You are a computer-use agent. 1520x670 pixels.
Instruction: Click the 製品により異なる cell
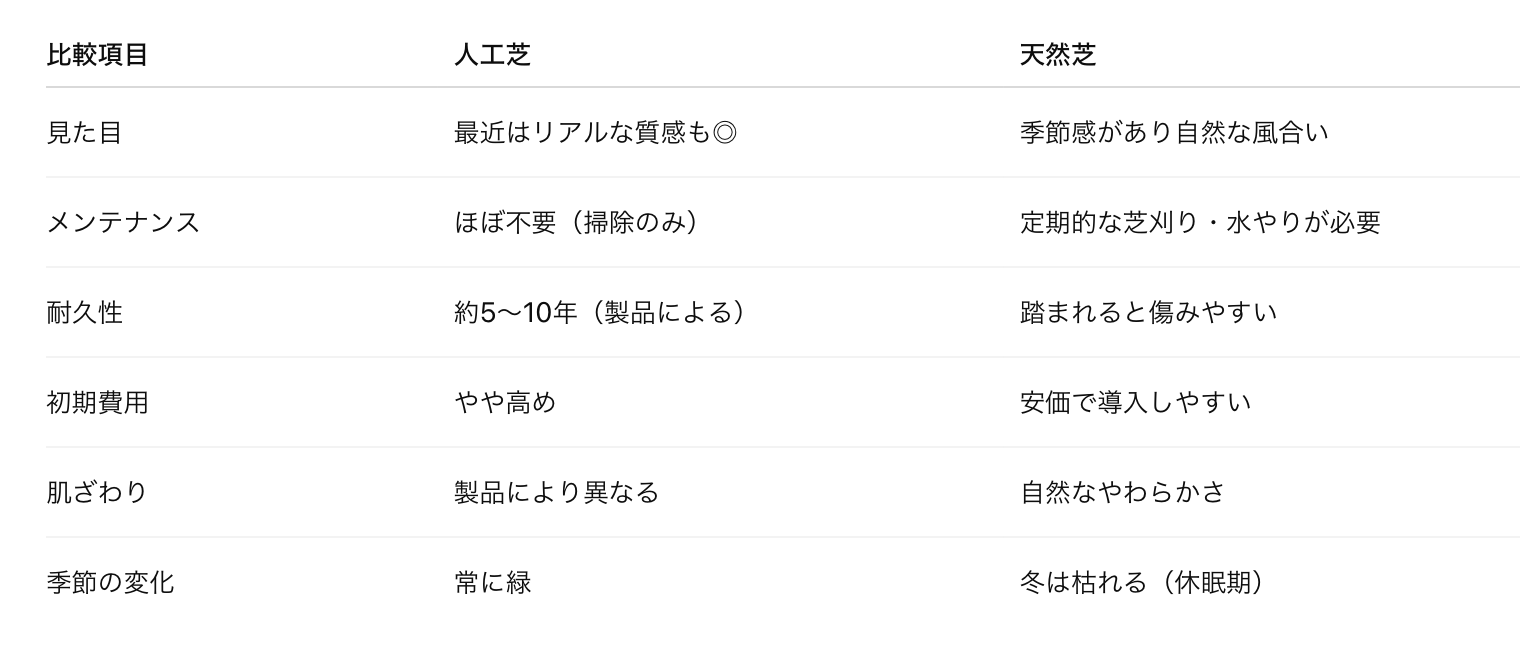pyautogui.click(x=556, y=492)
